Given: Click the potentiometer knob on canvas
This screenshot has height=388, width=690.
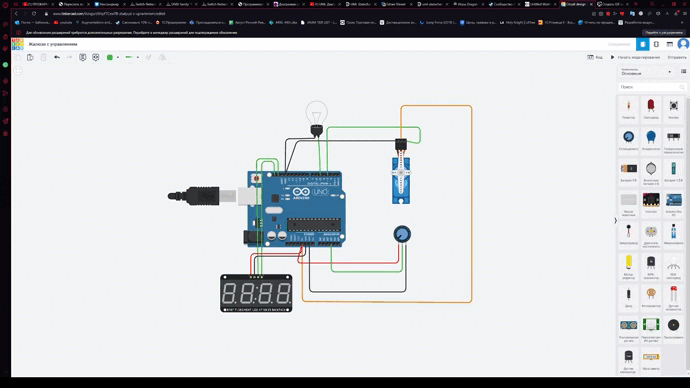Looking at the screenshot, I should point(402,234).
